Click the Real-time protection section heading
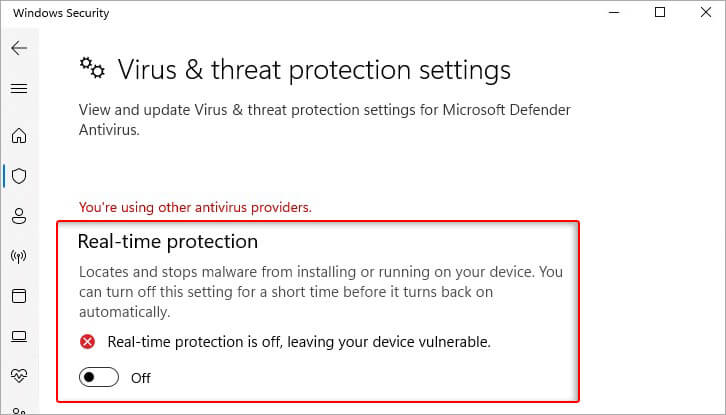Image resolution: width=726 pixels, height=415 pixels. pyautogui.click(x=168, y=241)
